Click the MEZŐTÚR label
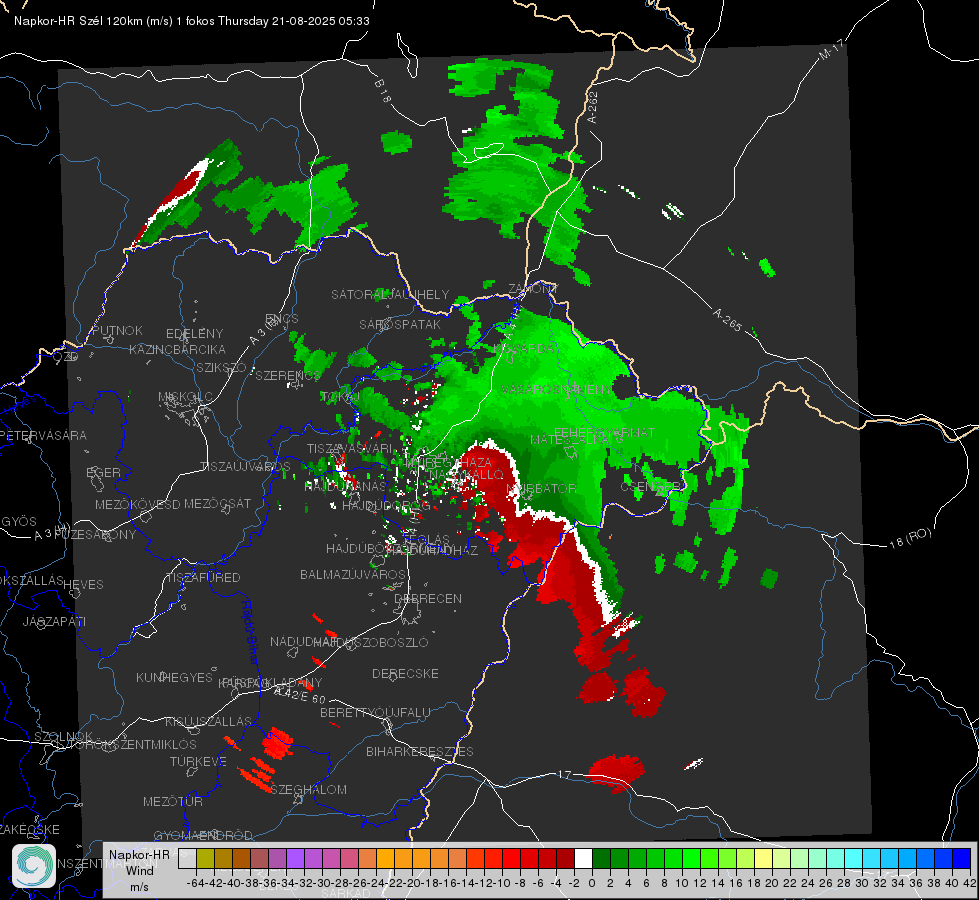The width and height of the screenshot is (979, 900). (173, 801)
